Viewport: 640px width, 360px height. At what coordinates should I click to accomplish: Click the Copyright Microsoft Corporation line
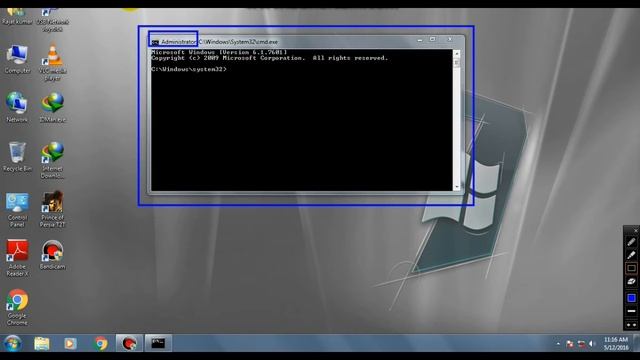click(269, 58)
